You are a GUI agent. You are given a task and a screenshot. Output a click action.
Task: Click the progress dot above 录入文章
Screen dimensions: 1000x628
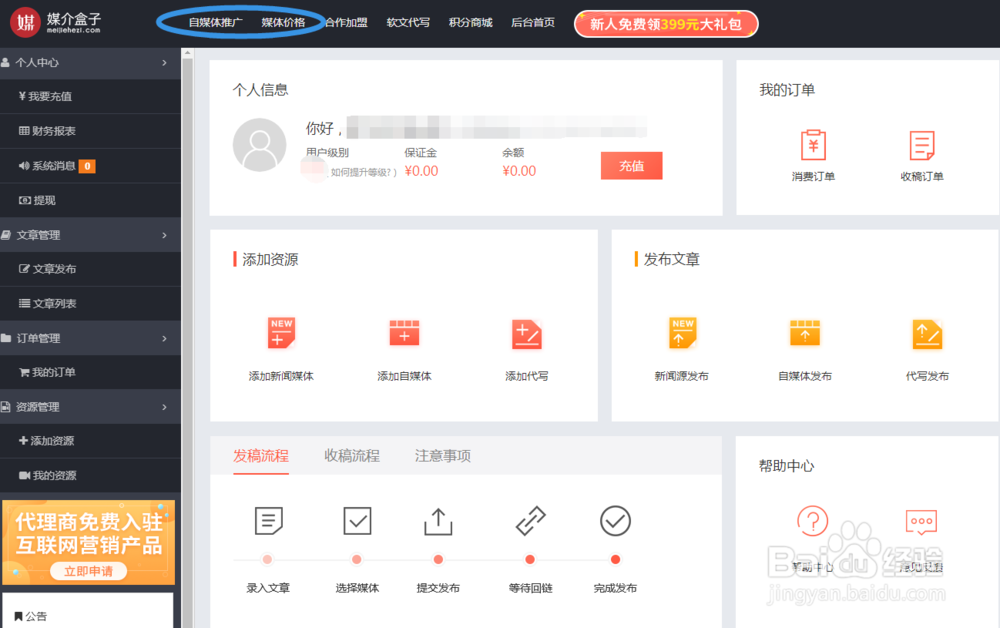(x=267, y=560)
